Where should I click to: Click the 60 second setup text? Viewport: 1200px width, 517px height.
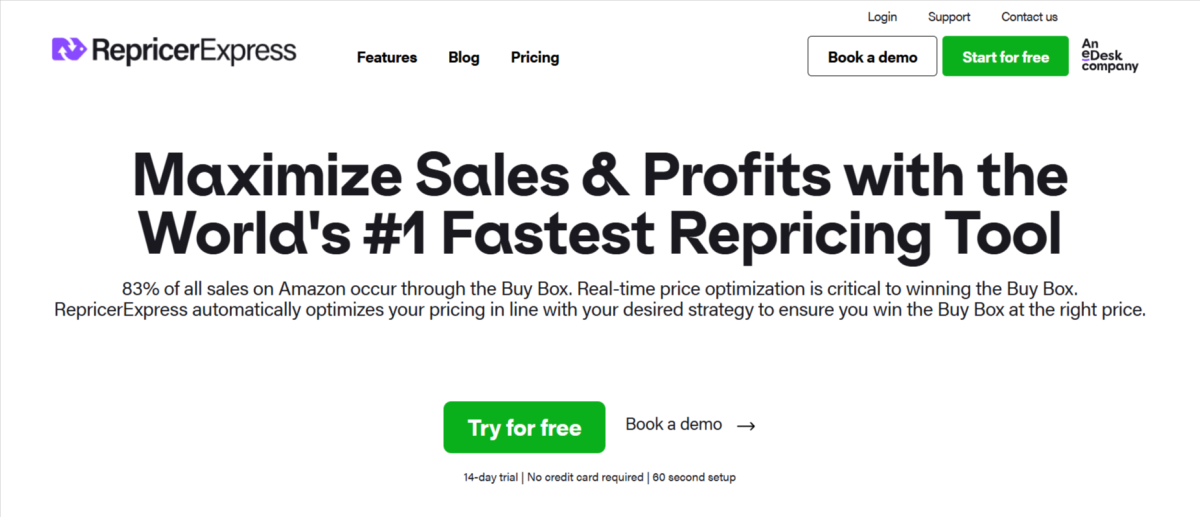point(694,478)
